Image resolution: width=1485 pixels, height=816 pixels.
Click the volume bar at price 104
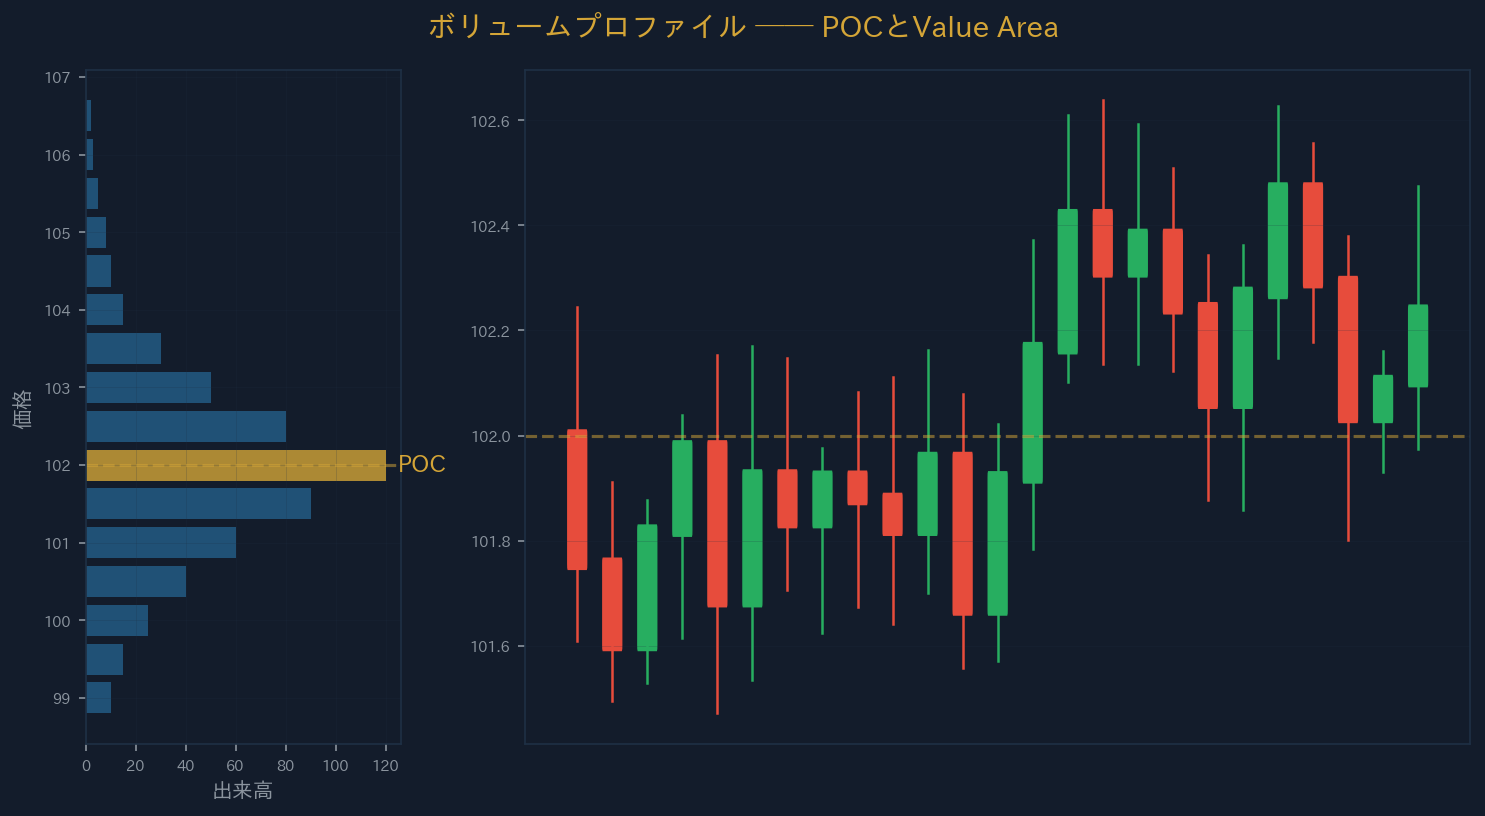click(x=105, y=310)
